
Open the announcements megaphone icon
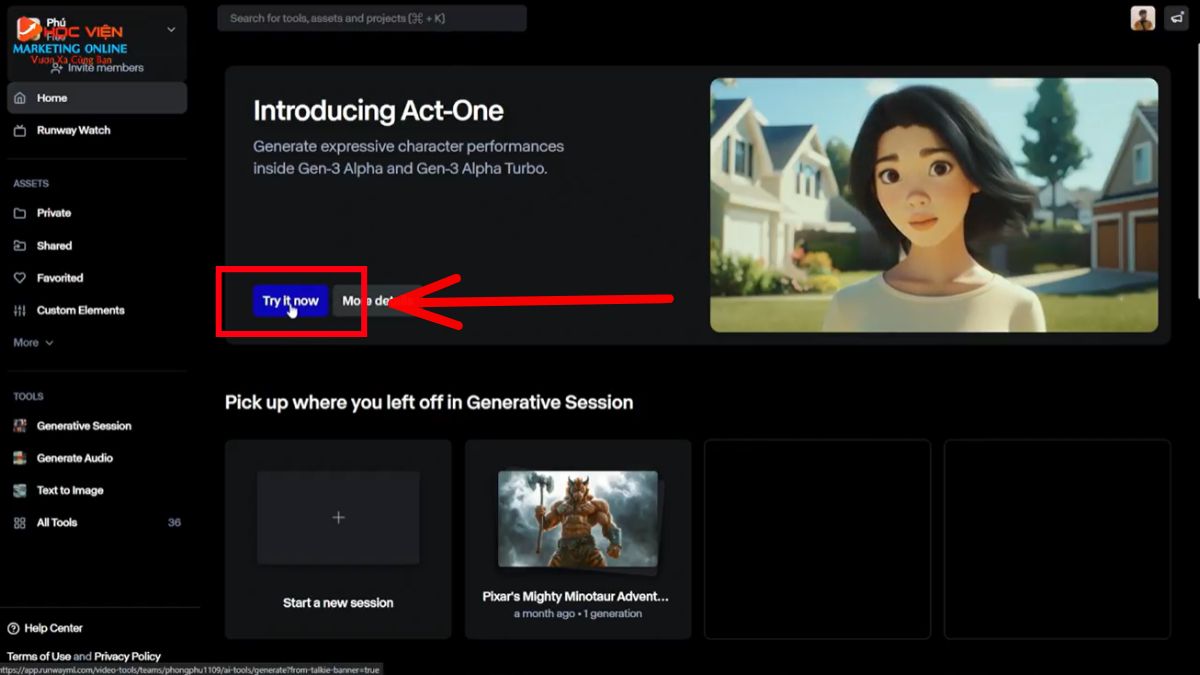1176,18
